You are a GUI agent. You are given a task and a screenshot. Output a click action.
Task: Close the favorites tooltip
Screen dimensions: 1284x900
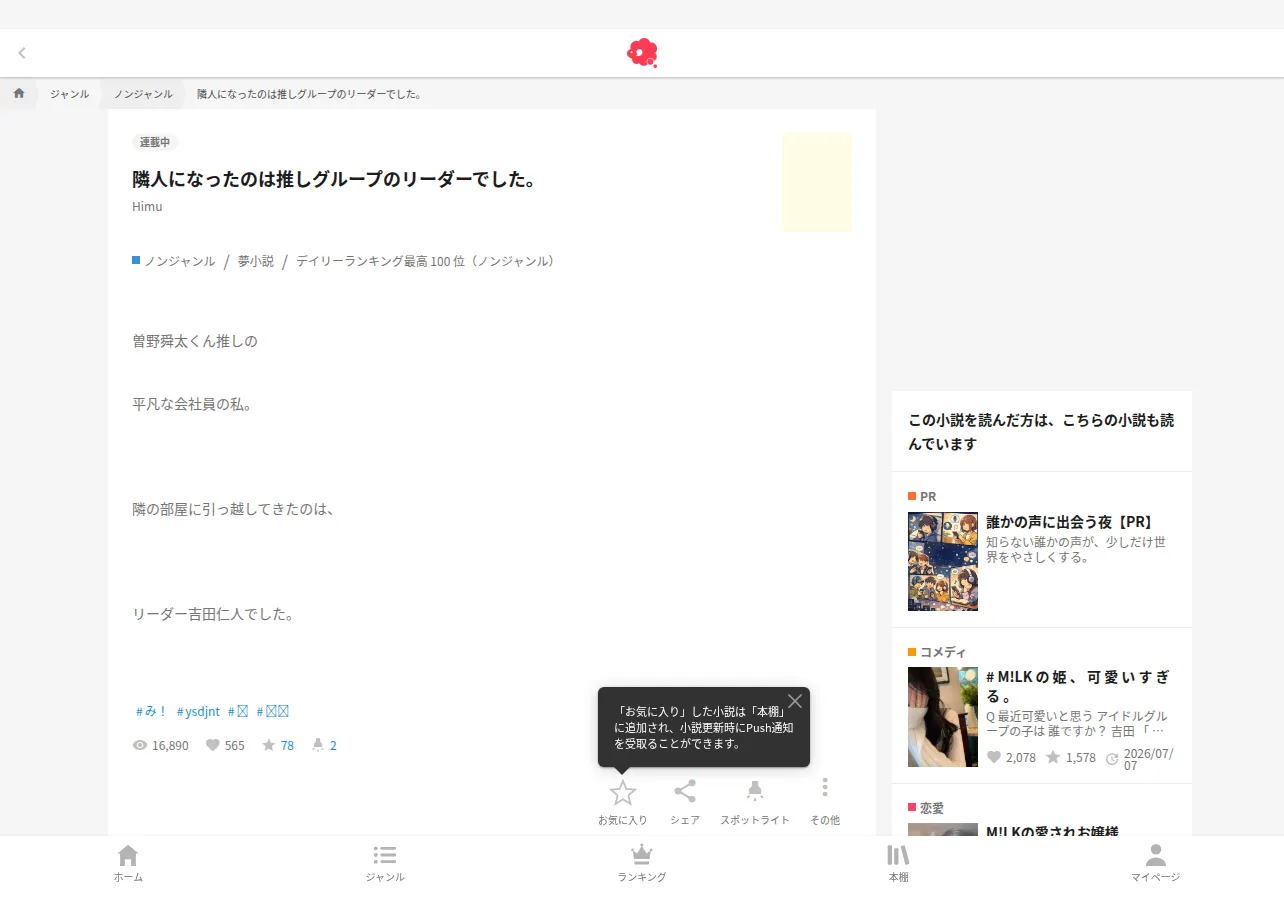pyautogui.click(x=795, y=701)
